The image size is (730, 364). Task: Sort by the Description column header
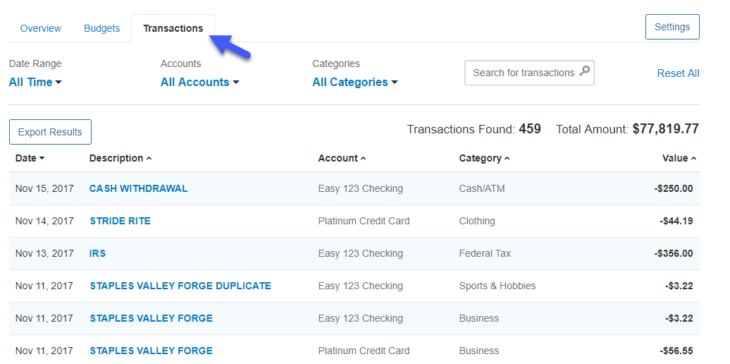click(121, 158)
